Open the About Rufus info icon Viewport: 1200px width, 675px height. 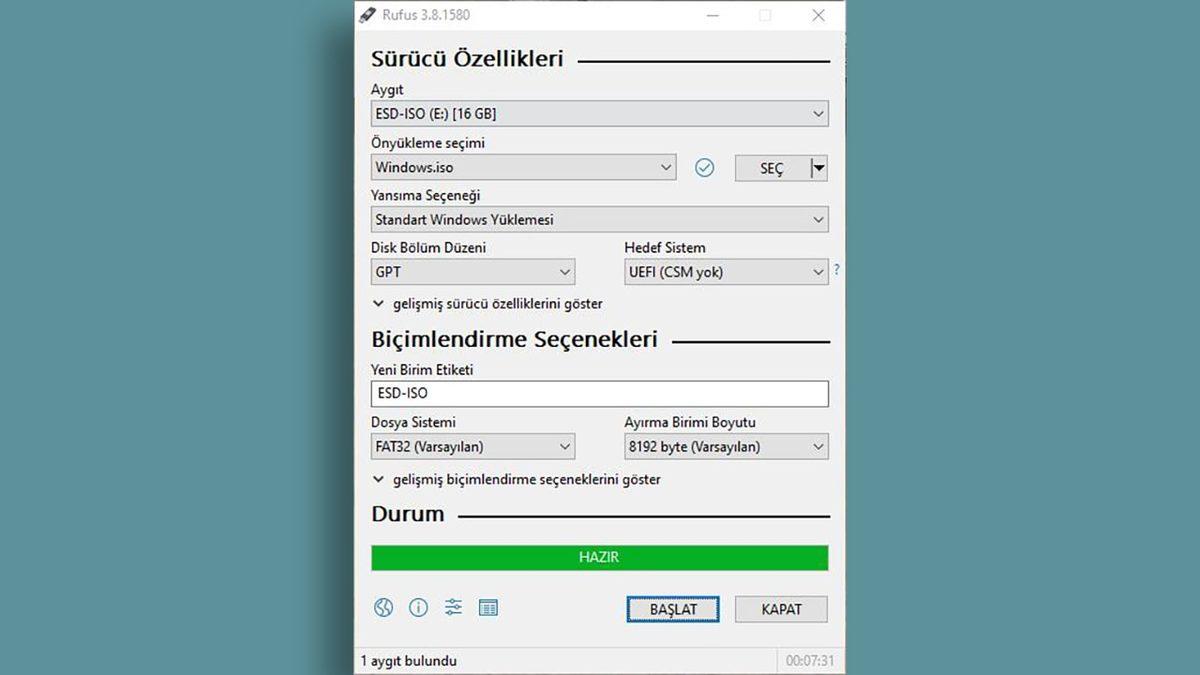[x=418, y=607]
